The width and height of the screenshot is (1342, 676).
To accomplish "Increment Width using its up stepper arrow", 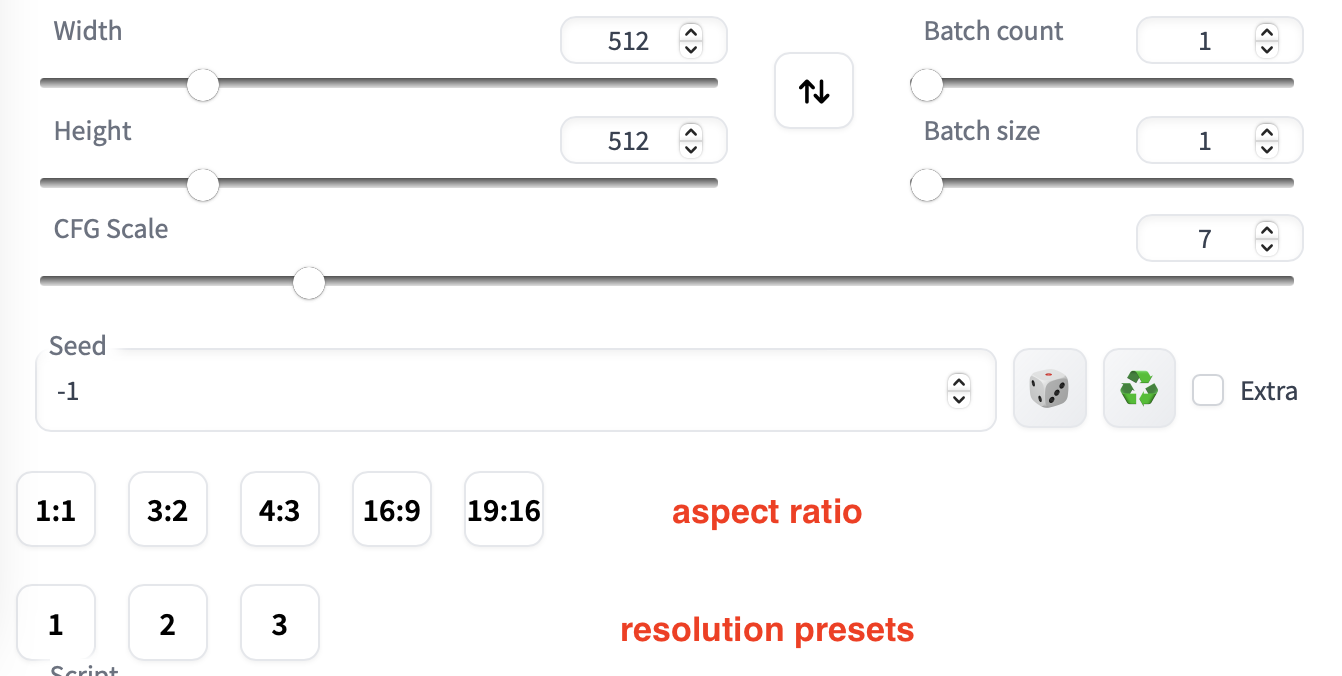I will pos(691,33).
